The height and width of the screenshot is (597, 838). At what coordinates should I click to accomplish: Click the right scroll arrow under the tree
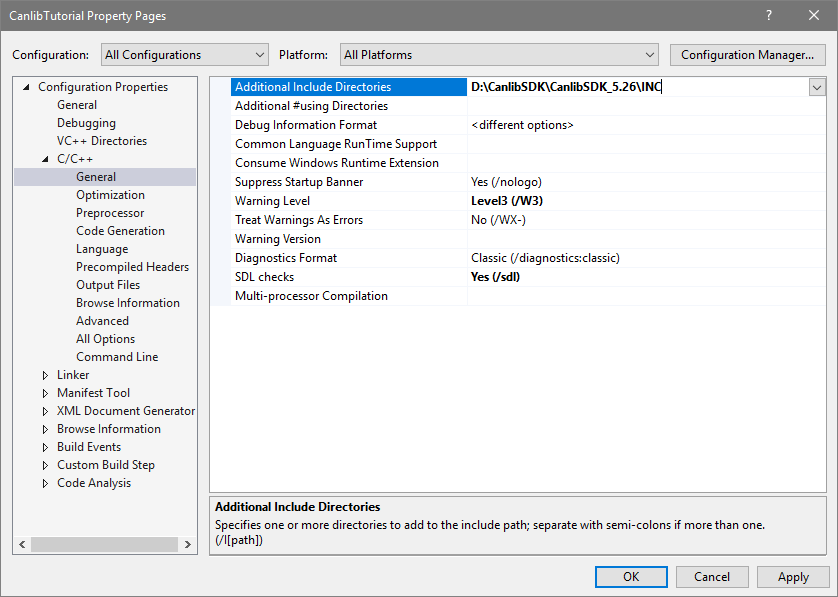tap(187, 543)
